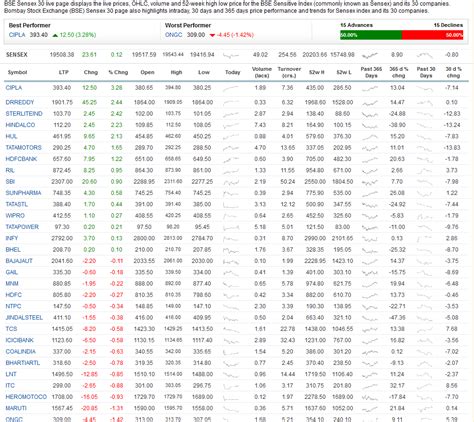Screen dimensions: 474x422
Task: Open ICICIBANK symbol link
Action: [x=20, y=340]
